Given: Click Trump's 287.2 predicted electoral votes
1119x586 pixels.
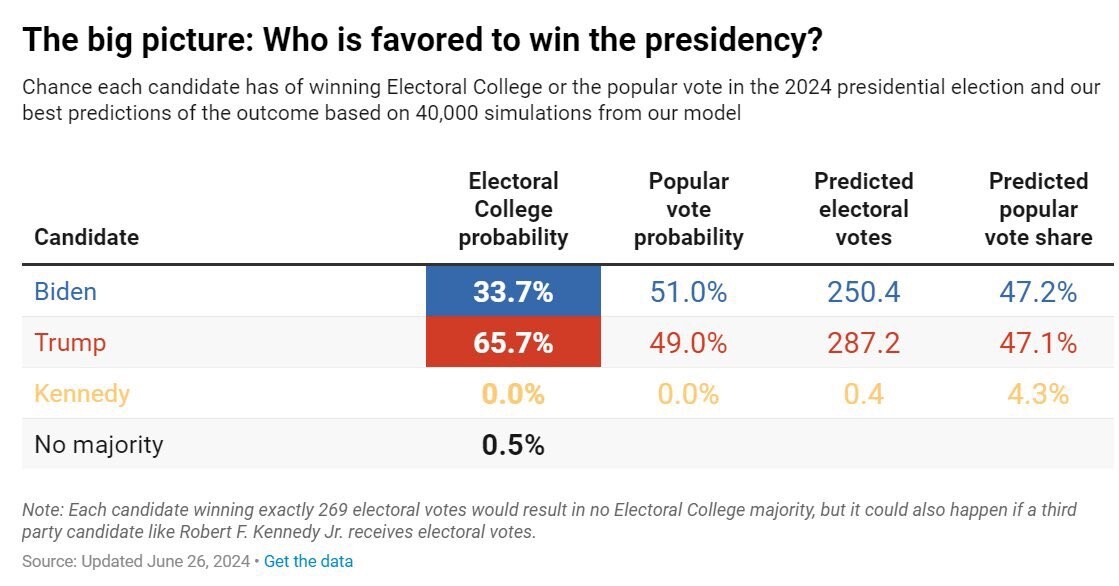Looking at the screenshot, I should click(x=864, y=343).
